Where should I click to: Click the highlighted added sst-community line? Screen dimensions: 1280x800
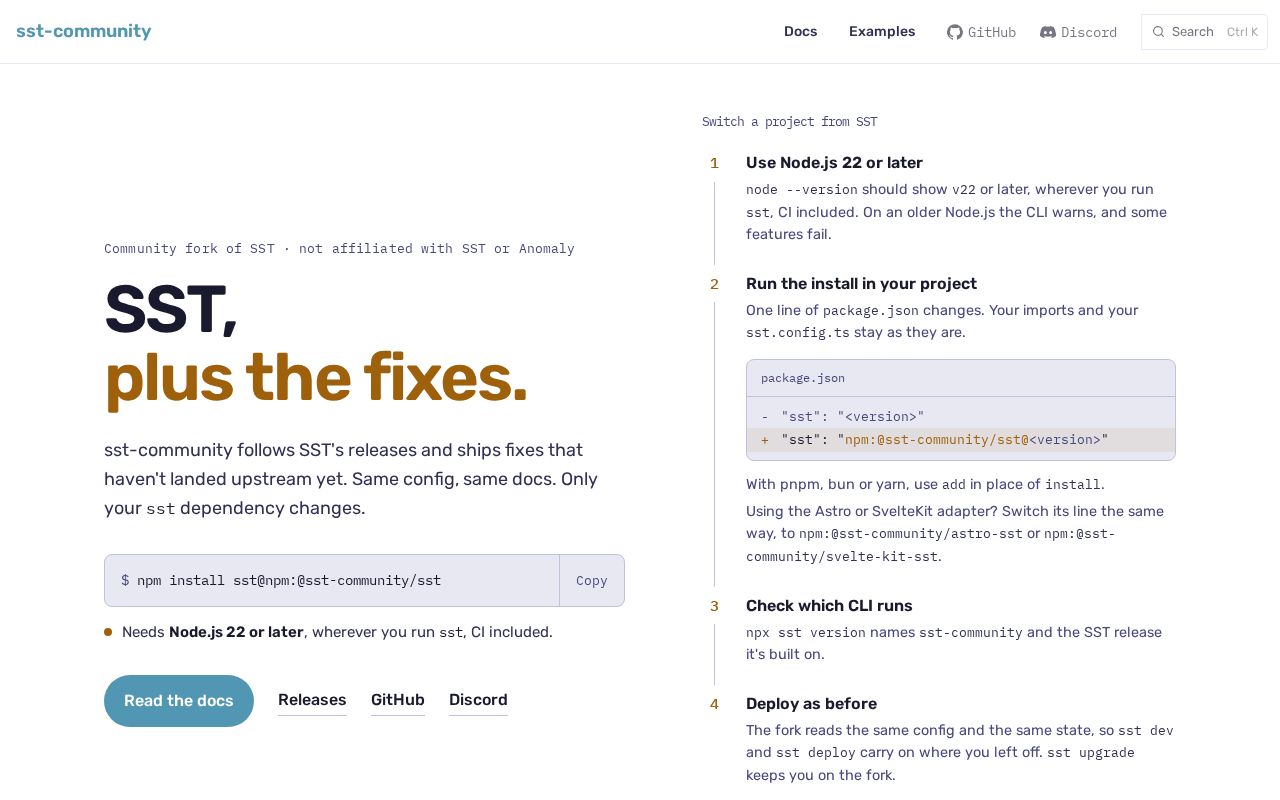click(961, 440)
